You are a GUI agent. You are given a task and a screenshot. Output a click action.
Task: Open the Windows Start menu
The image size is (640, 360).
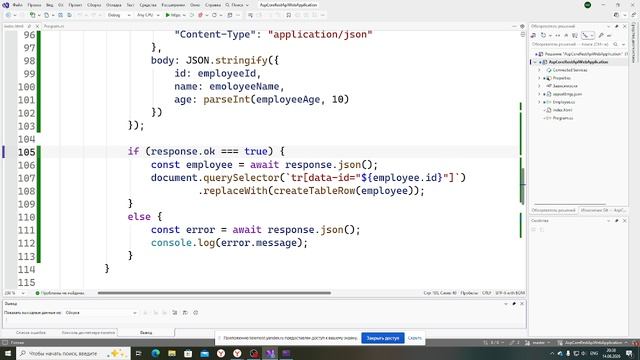(8, 353)
